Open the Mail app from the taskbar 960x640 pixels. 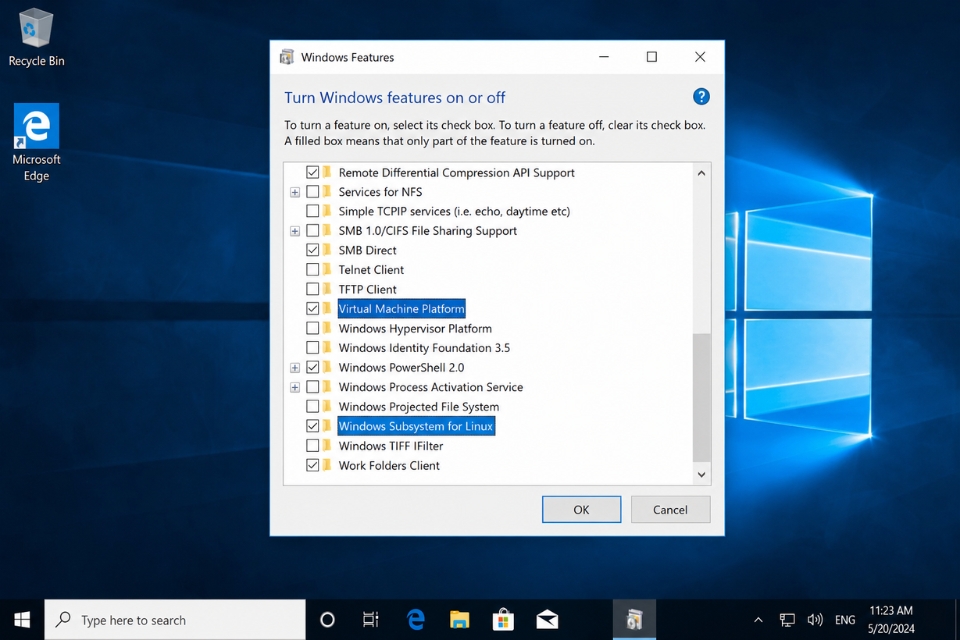[x=547, y=620]
